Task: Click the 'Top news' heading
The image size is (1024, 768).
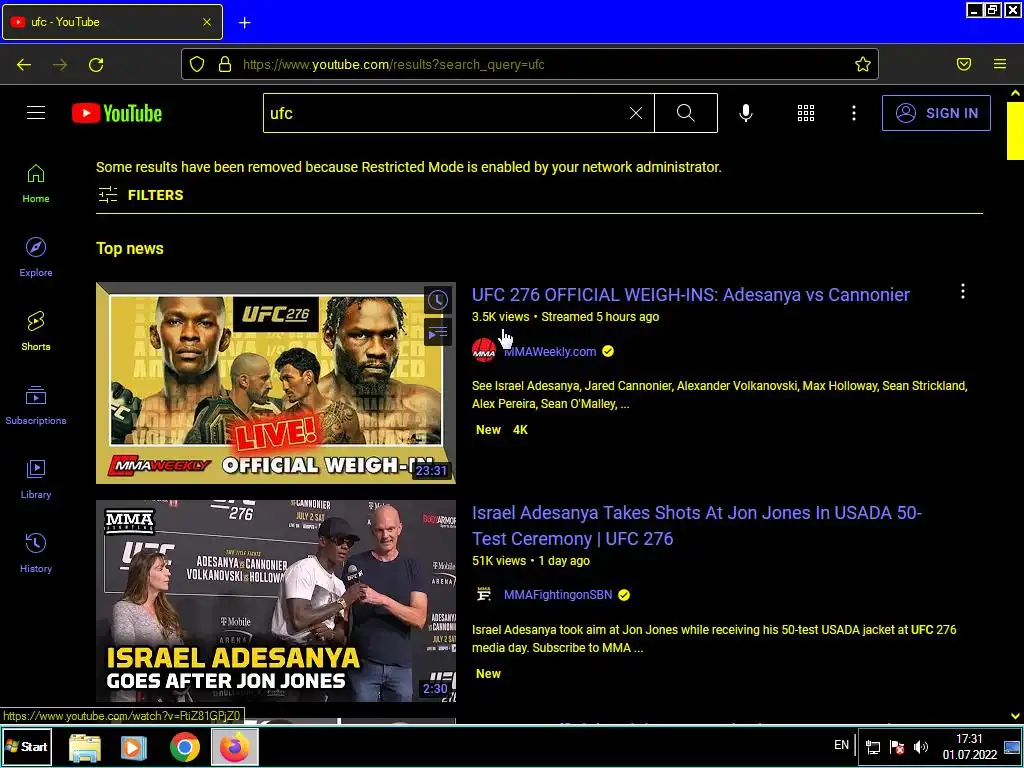Action: (x=130, y=248)
